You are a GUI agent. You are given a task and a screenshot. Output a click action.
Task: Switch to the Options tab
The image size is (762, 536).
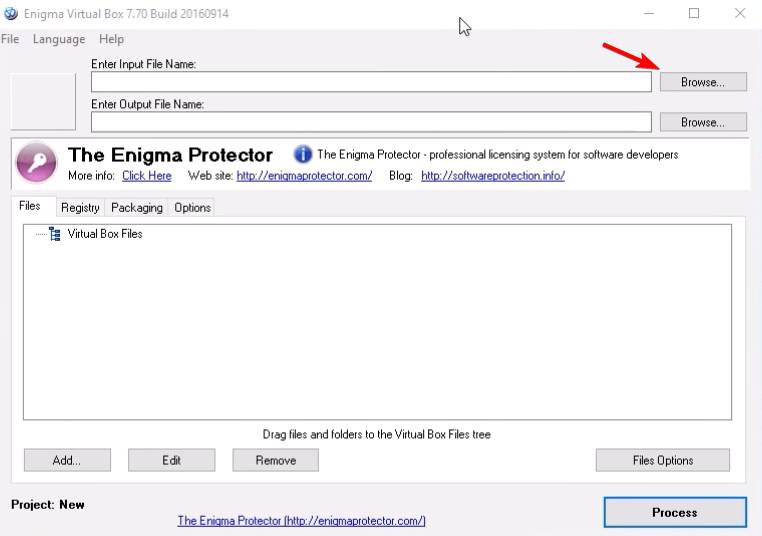click(x=192, y=207)
